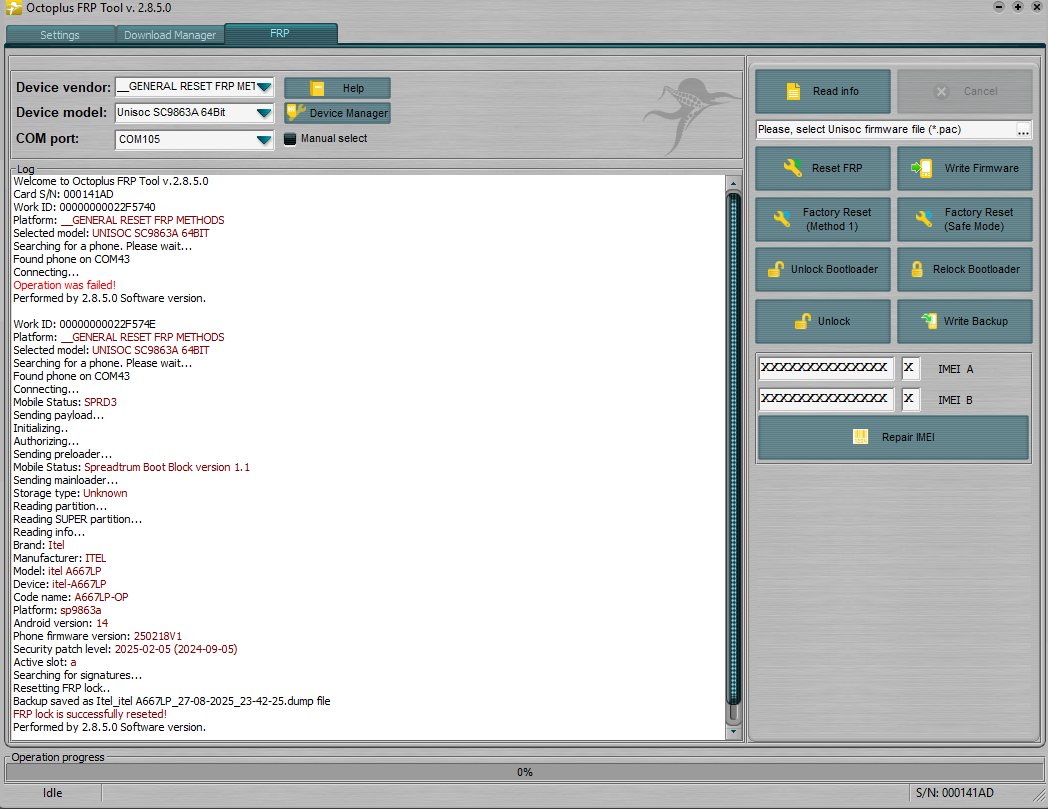Click the Operation progress bar

tap(524, 772)
